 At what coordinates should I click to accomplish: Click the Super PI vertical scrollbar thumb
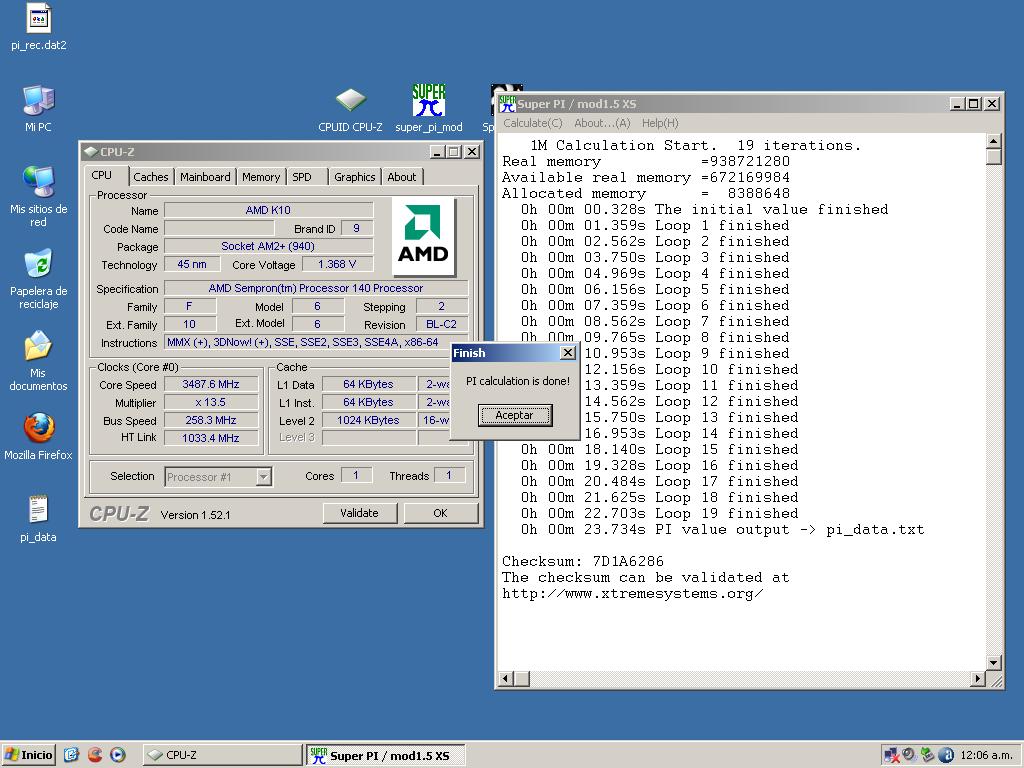coord(993,157)
